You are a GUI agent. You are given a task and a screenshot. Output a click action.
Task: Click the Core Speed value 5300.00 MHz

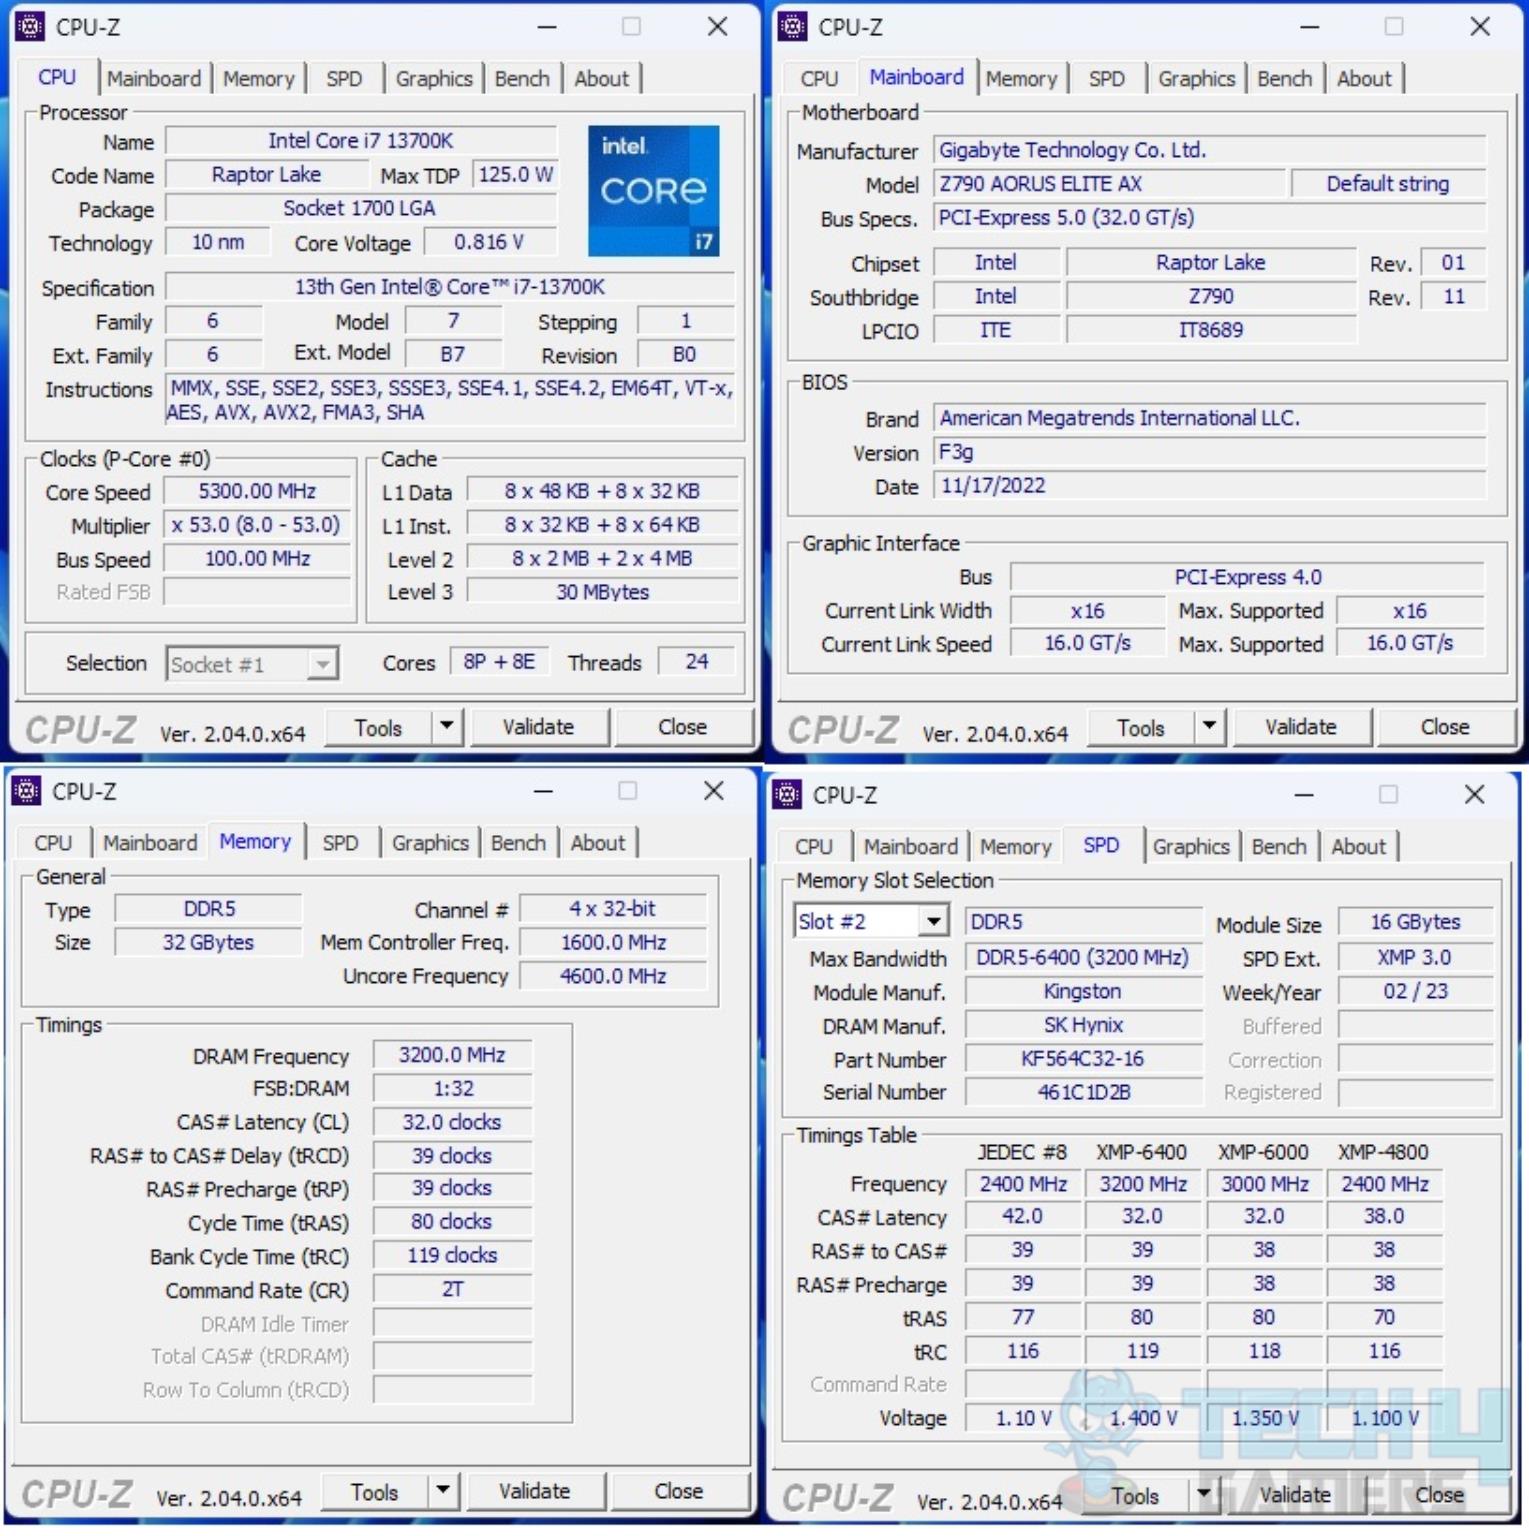(257, 491)
